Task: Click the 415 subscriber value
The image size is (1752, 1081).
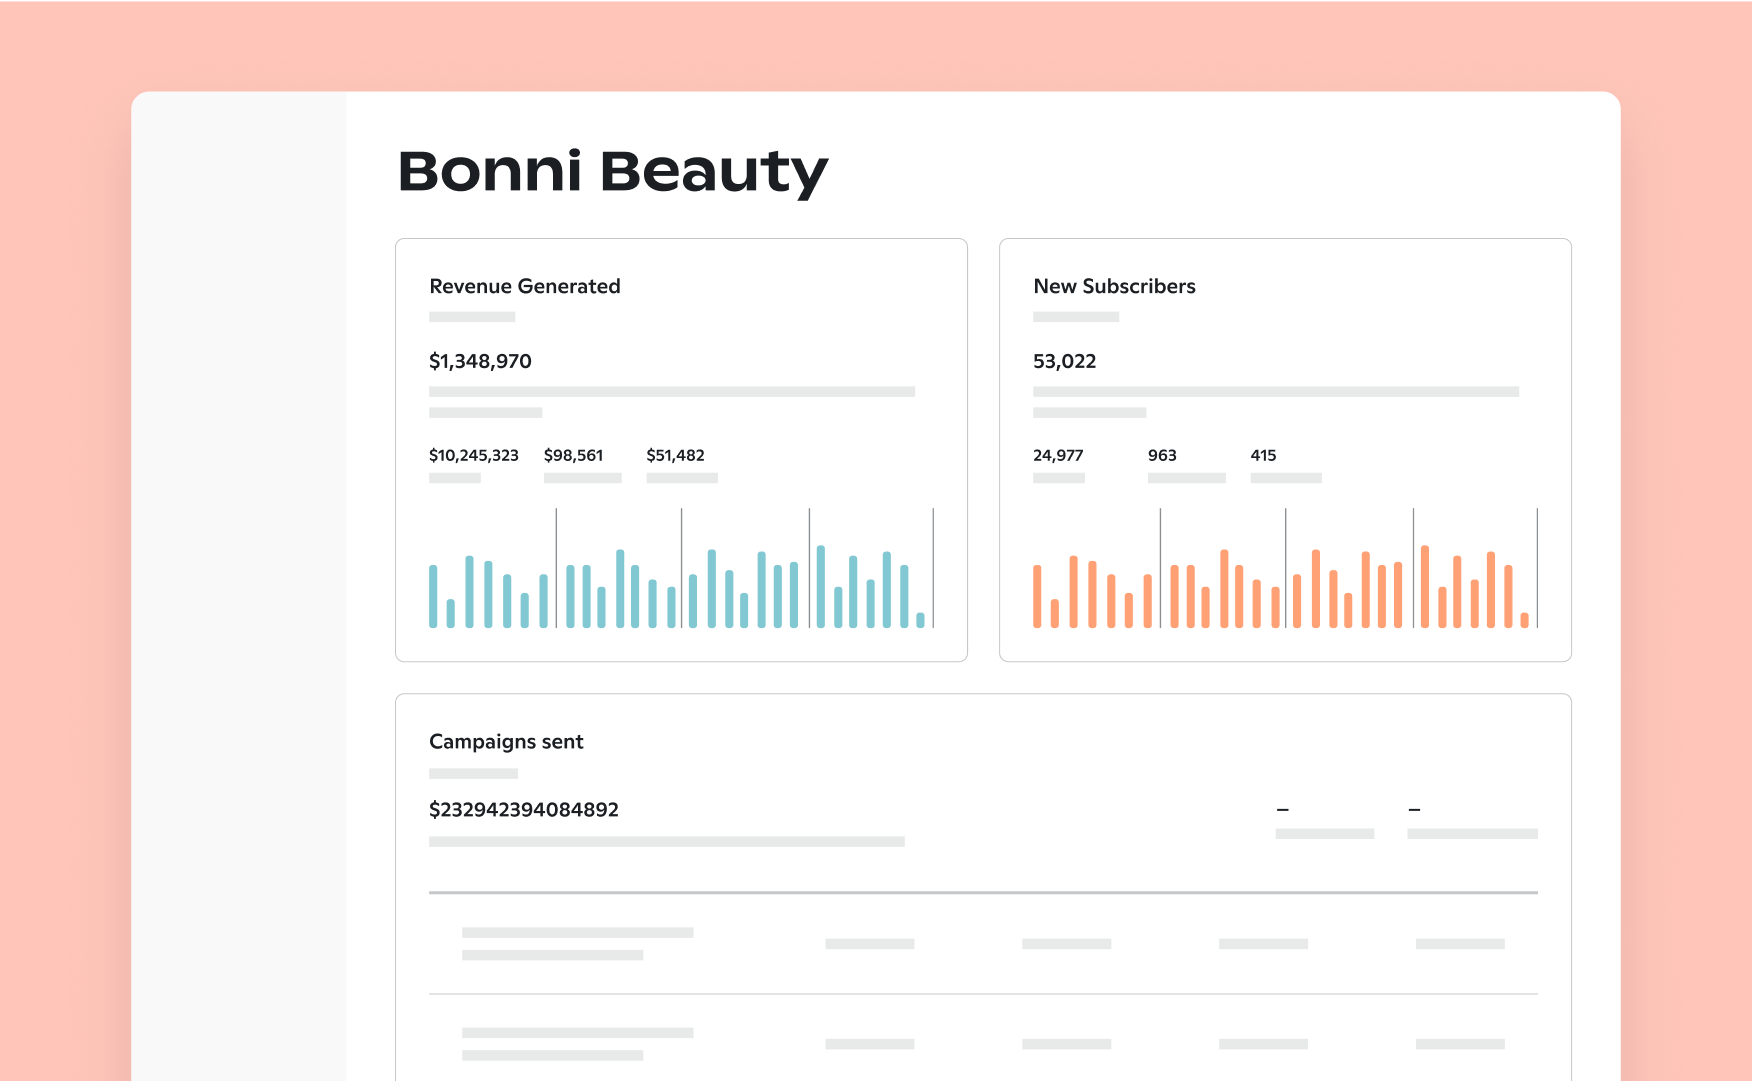Action: [1263, 455]
